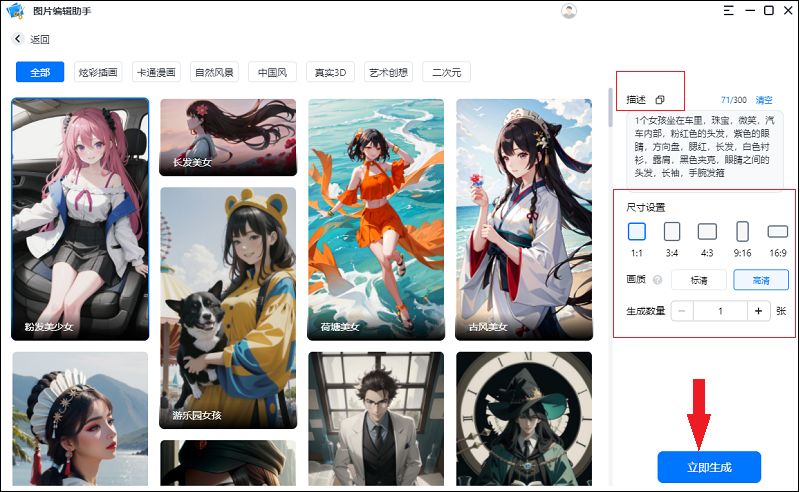Decrease generation count with minus button
The image size is (800, 492).
(x=682, y=311)
